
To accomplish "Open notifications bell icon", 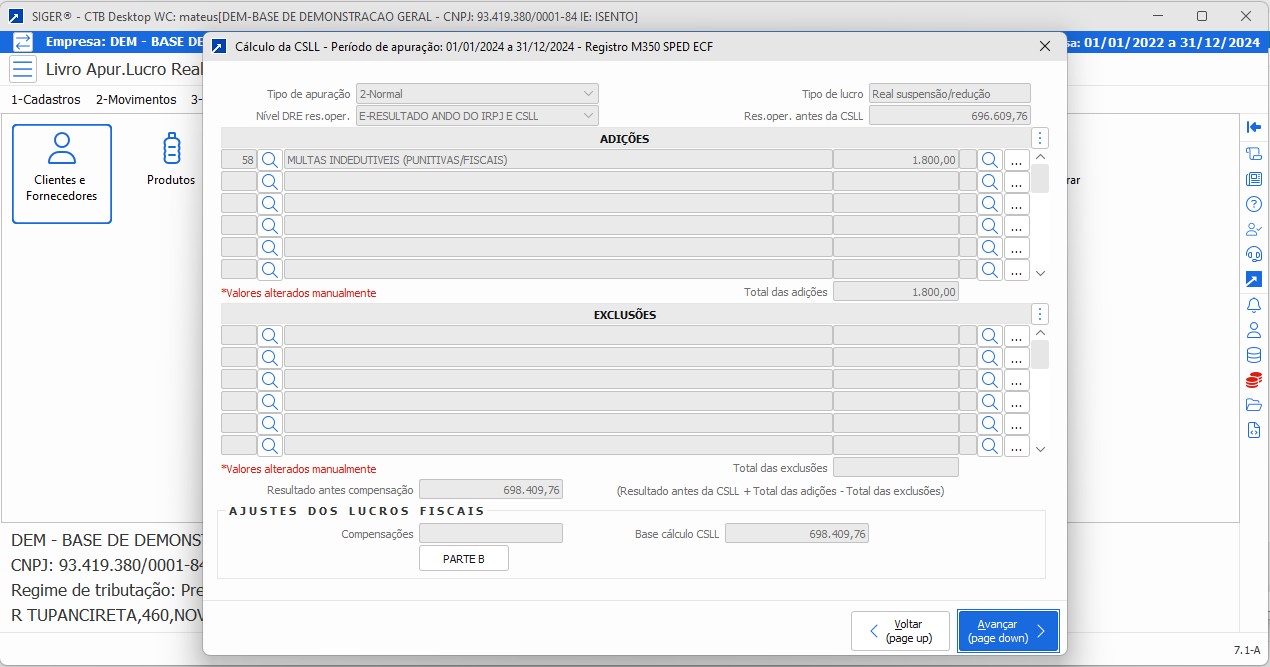I will (1254, 305).
